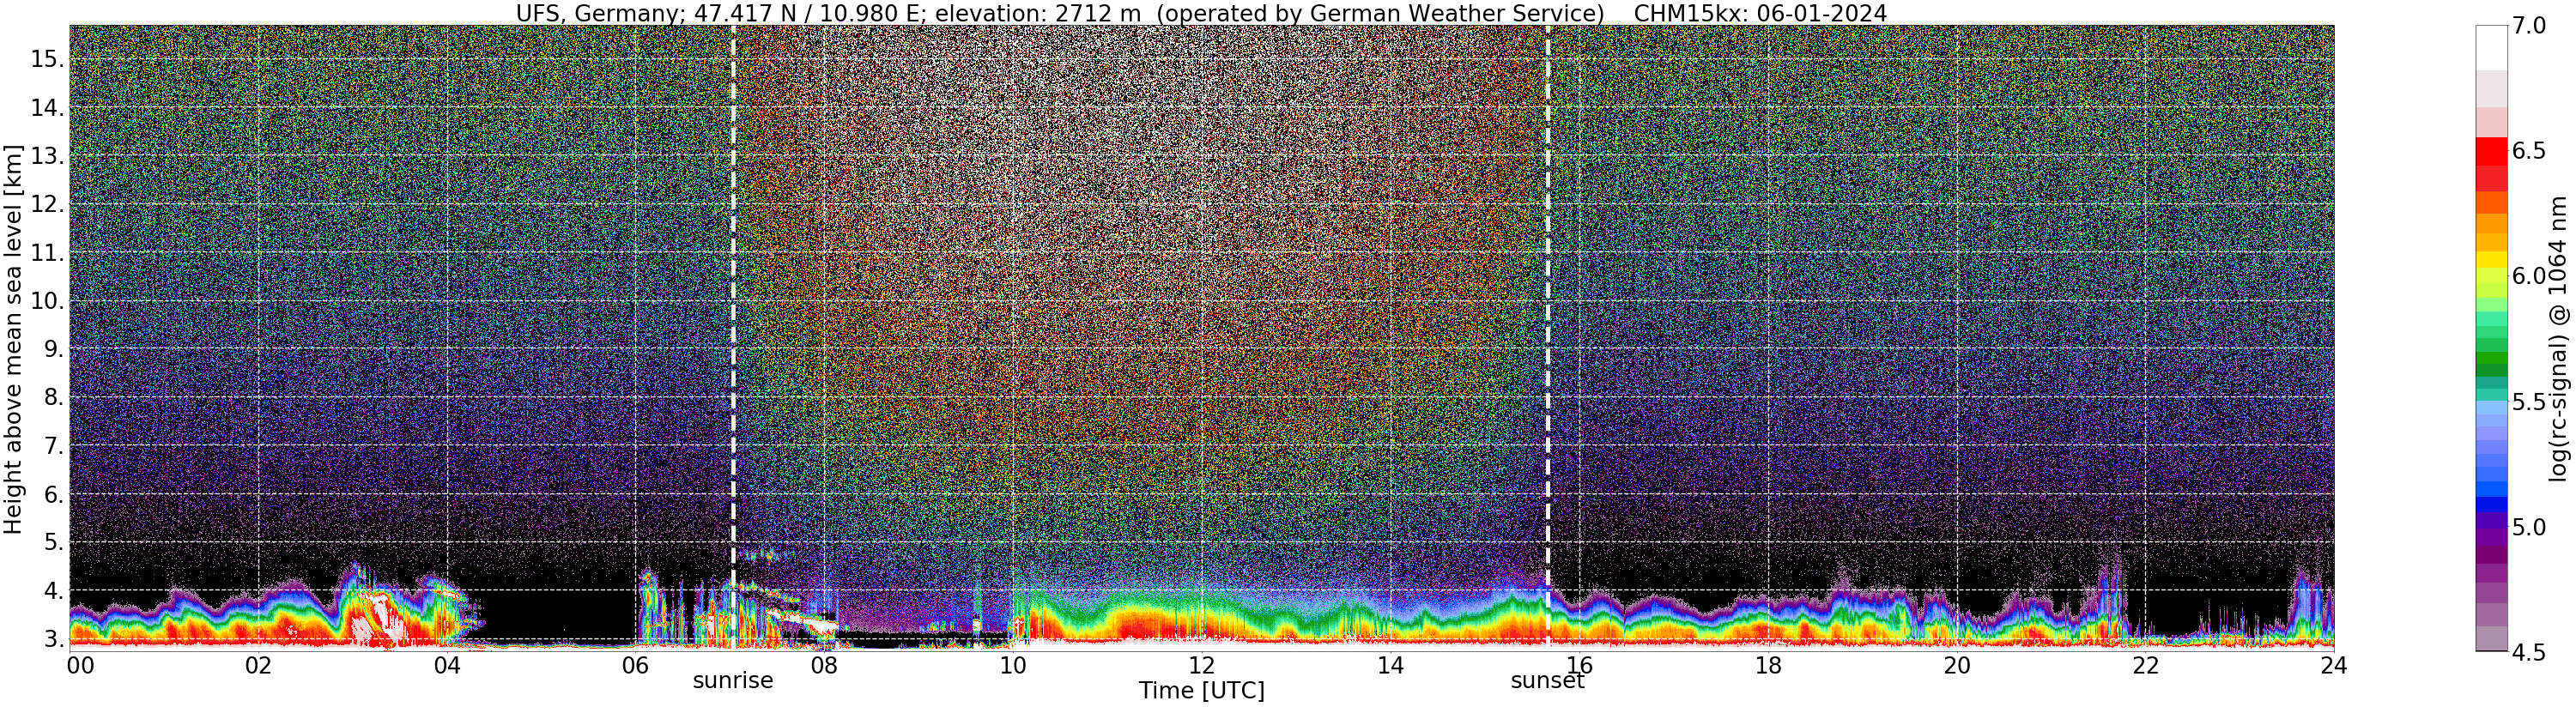
Task: Click the 'Time [UTC]' axis label
Action: [1201, 691]
